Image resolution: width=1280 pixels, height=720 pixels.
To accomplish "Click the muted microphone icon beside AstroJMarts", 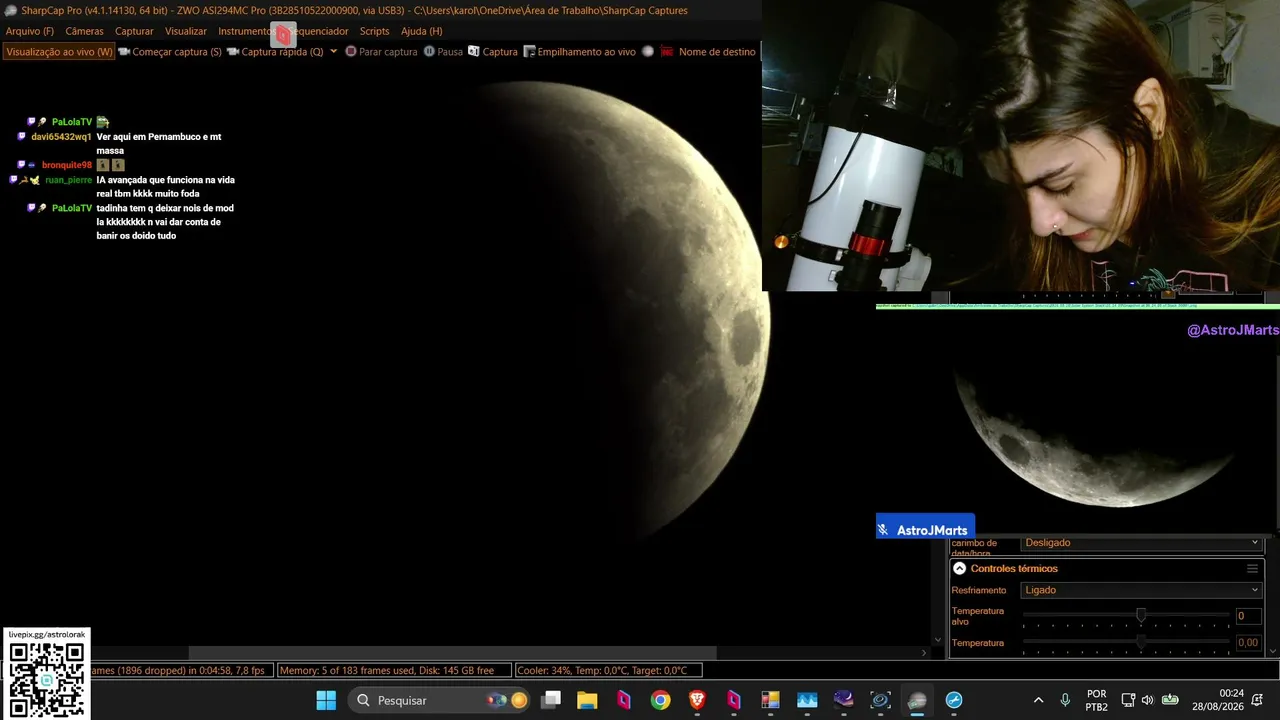I will pyautogui.click(x=883, y=530).
